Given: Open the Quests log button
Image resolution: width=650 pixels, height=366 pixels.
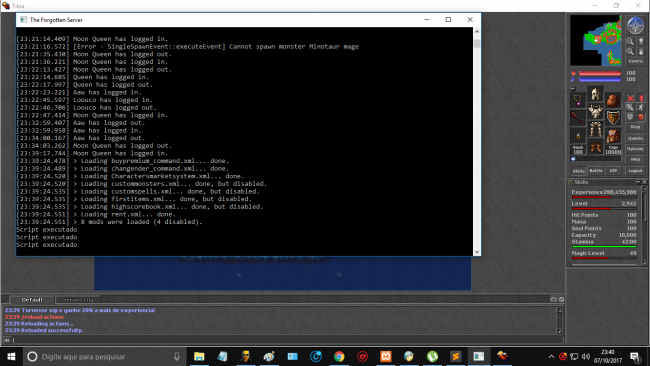Looking at the screenshot, I should [635, 138].
